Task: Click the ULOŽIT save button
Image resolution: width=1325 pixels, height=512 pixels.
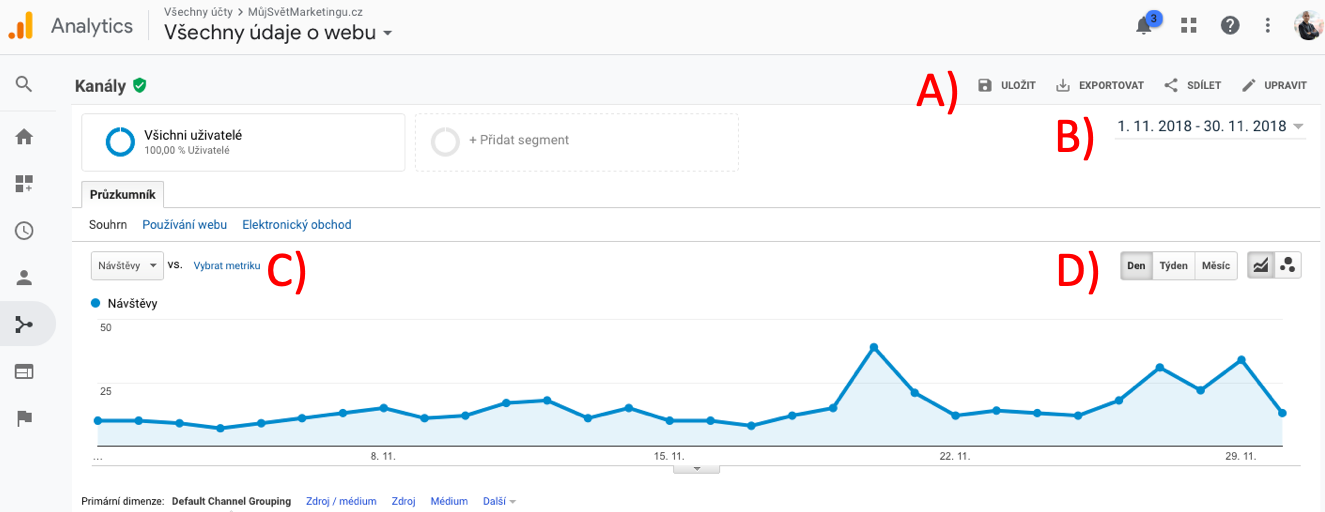Action: coord(1006,86)
